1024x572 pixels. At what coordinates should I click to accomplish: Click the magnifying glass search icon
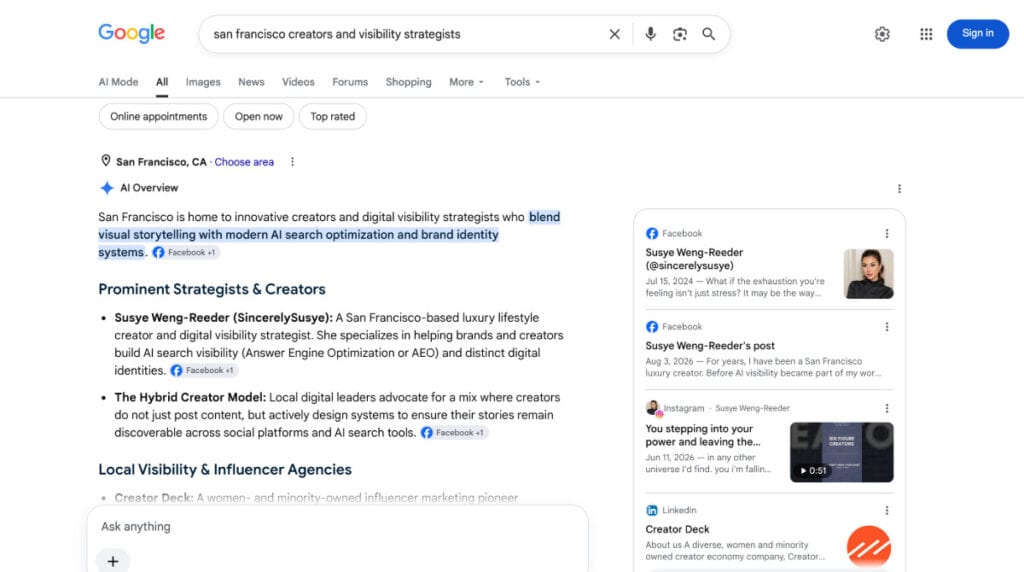click(709, 34)
